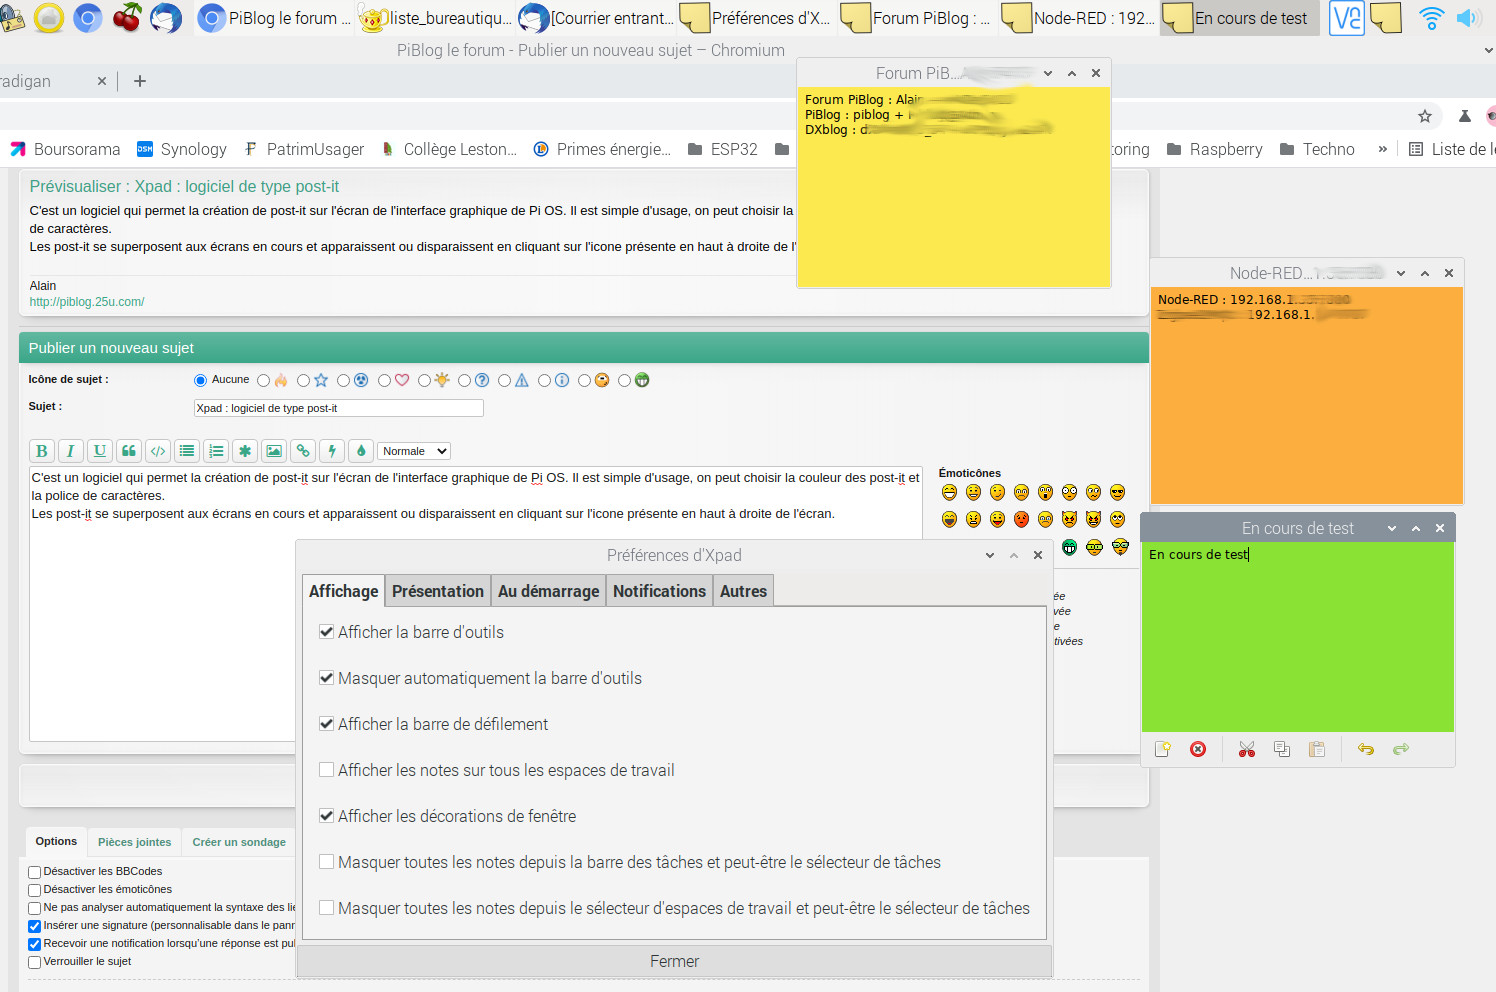Click the Sujet text field
Viewport: 1496px width, 992px height.
click(x=338, y=408)
